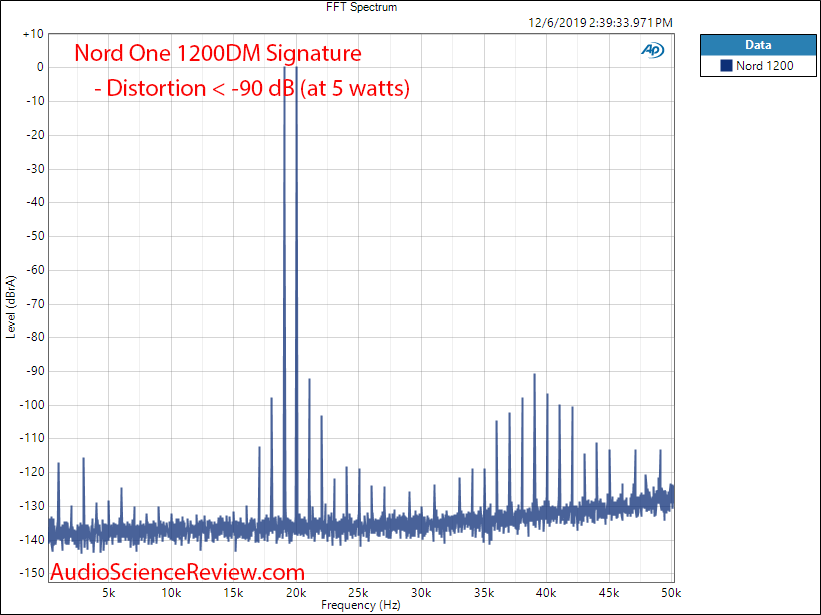Click the 25k frequency axis label
This screenshot has width=821, height=615.
pyautogui.click(x=358, y=593)
